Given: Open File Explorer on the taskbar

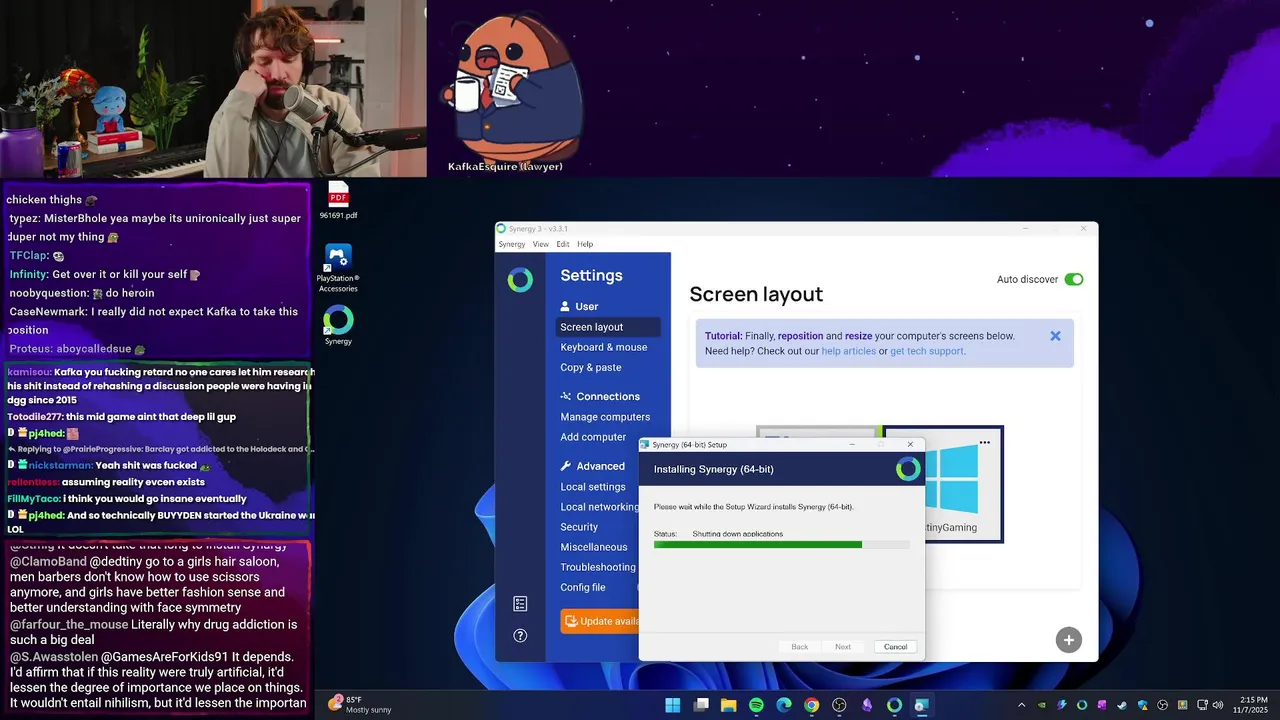Looking at the screenshot, I should point(728,705).
